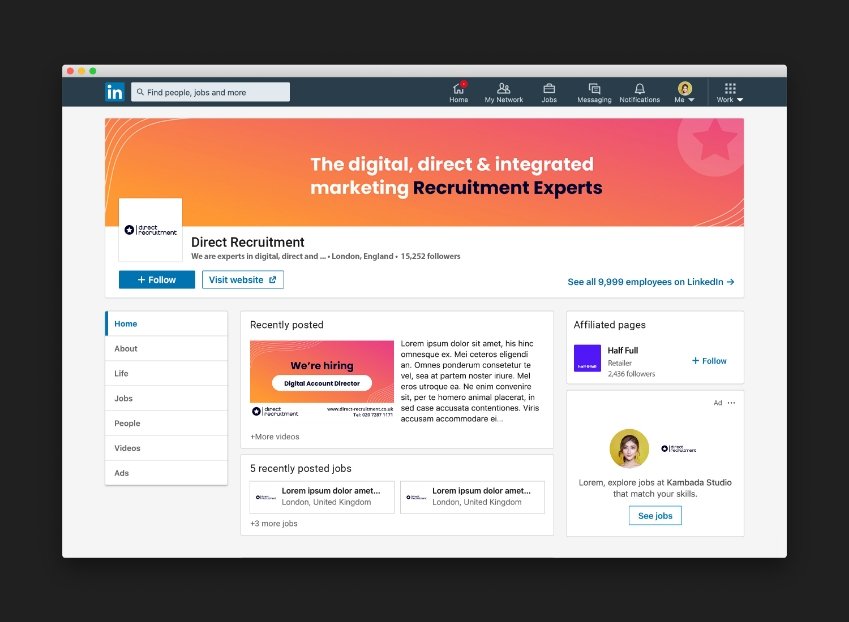Select Ads in the page sidebar
The image size is (849, 622).
(x=166, y=473)
